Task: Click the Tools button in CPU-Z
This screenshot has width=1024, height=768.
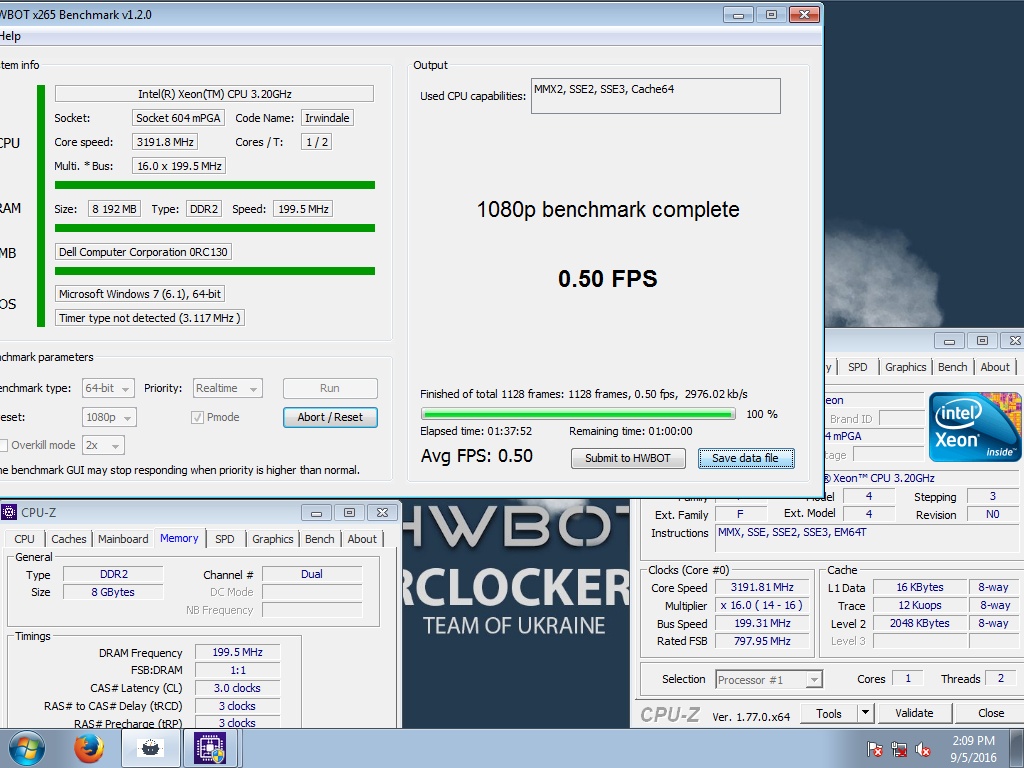Action: [x=828, y=713]
